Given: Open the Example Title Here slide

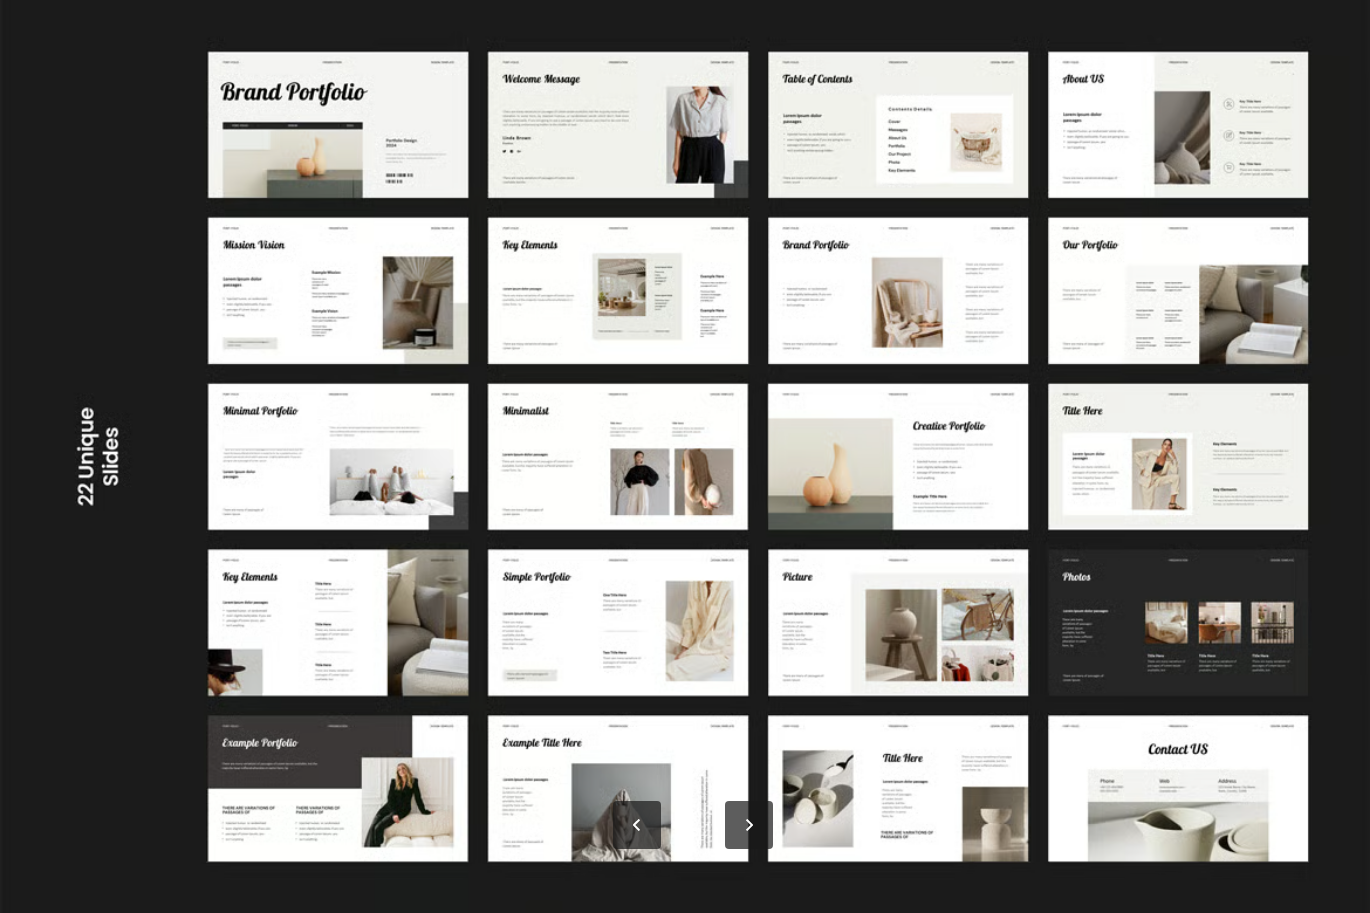Looking at the screenshot, I should pyautogui.click(x=618, y=789).
